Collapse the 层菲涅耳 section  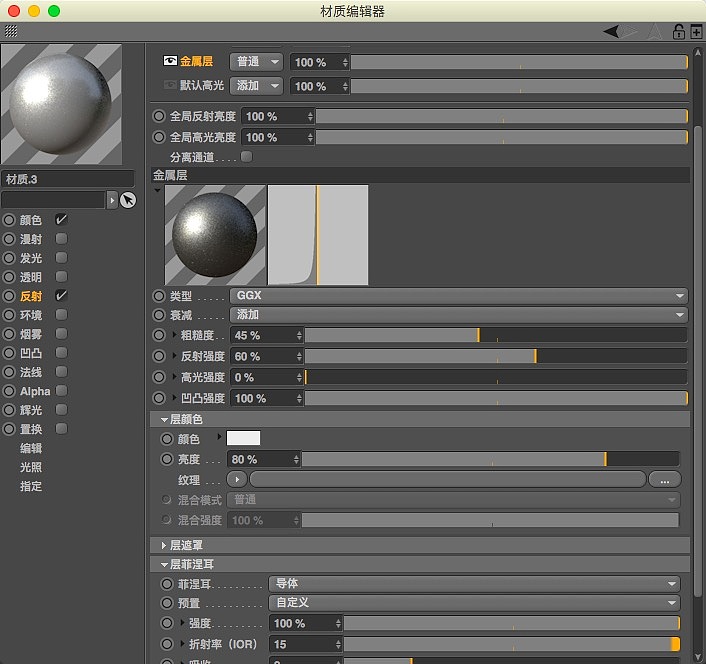pos(164,565)
